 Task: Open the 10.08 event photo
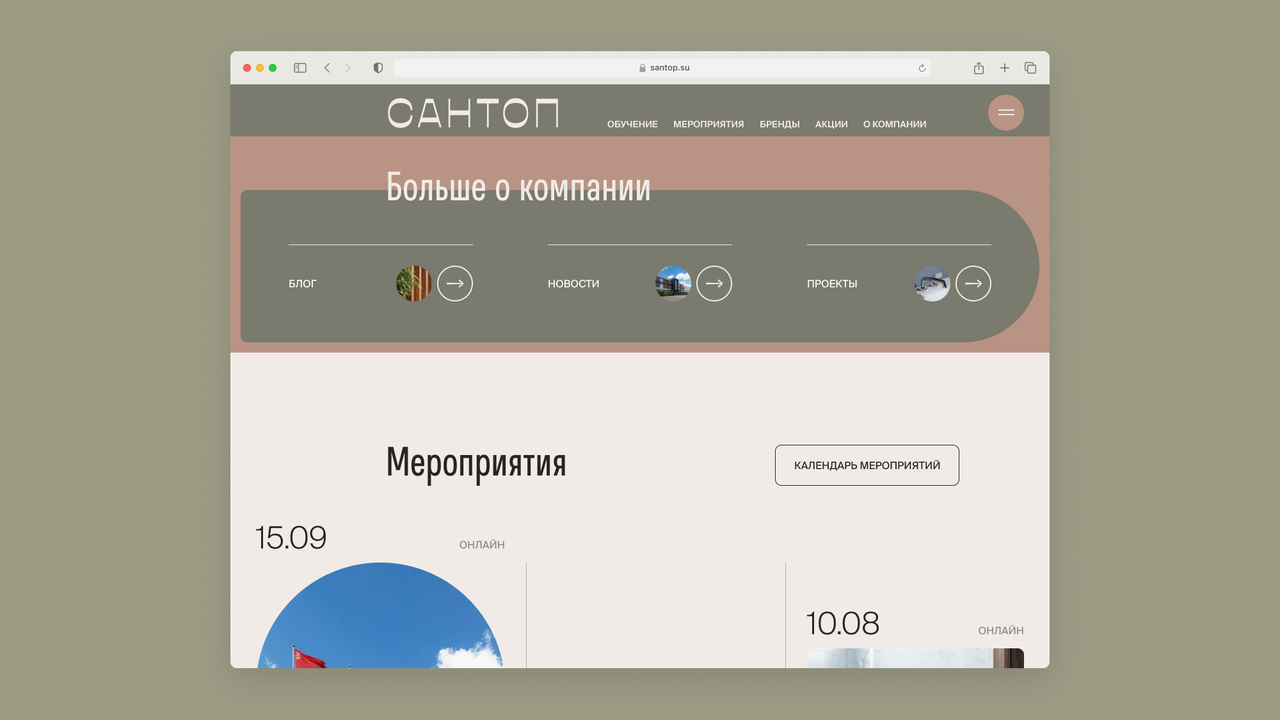point(915,658)
